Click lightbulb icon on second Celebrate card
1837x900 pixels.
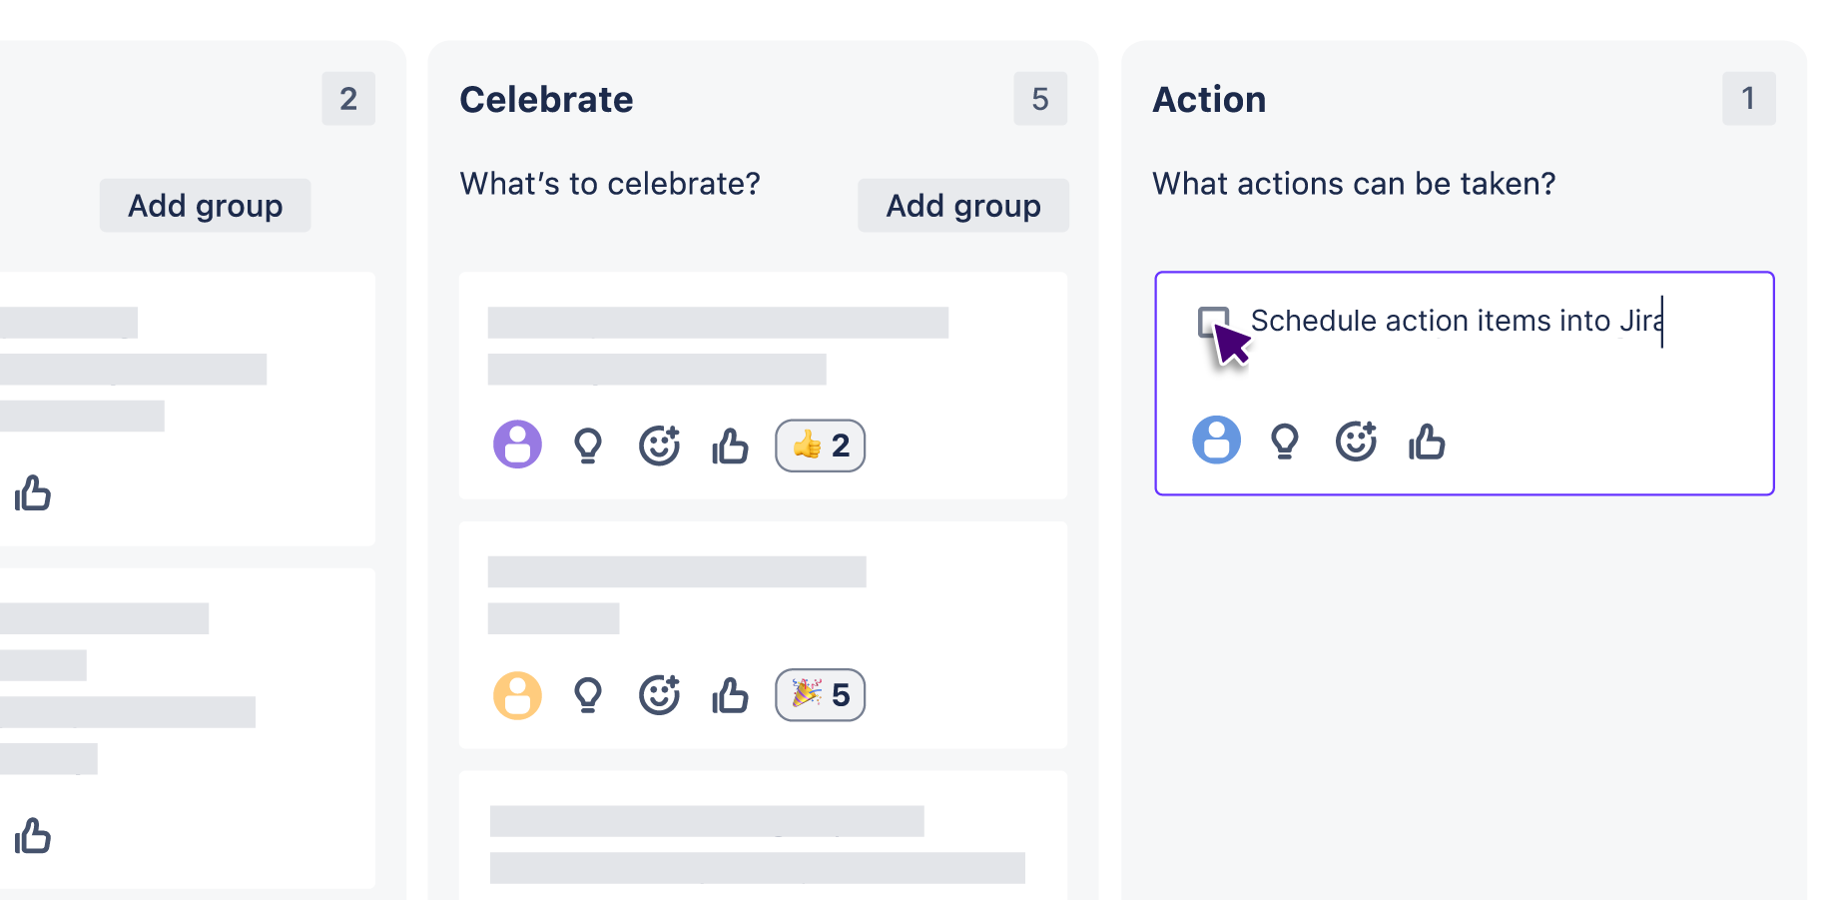pyautogui.click(x=588, y=695)
